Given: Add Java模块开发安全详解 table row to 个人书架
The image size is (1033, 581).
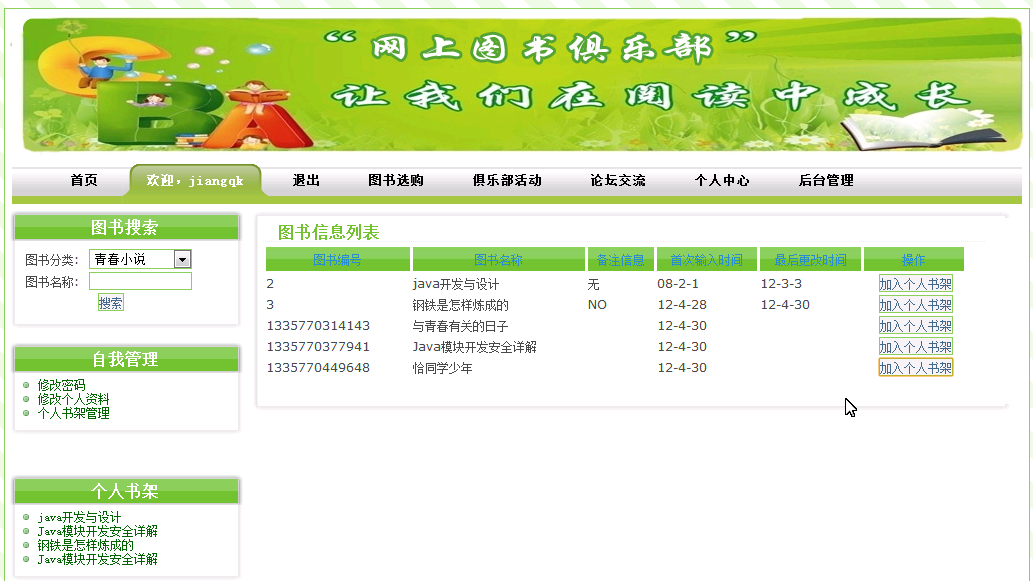Looking at the screenshot, I should 915,347.
